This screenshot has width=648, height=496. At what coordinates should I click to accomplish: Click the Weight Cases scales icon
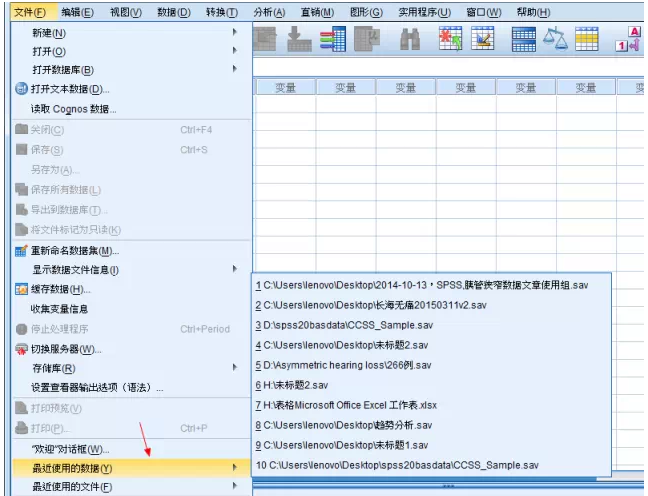coord(555,38)
